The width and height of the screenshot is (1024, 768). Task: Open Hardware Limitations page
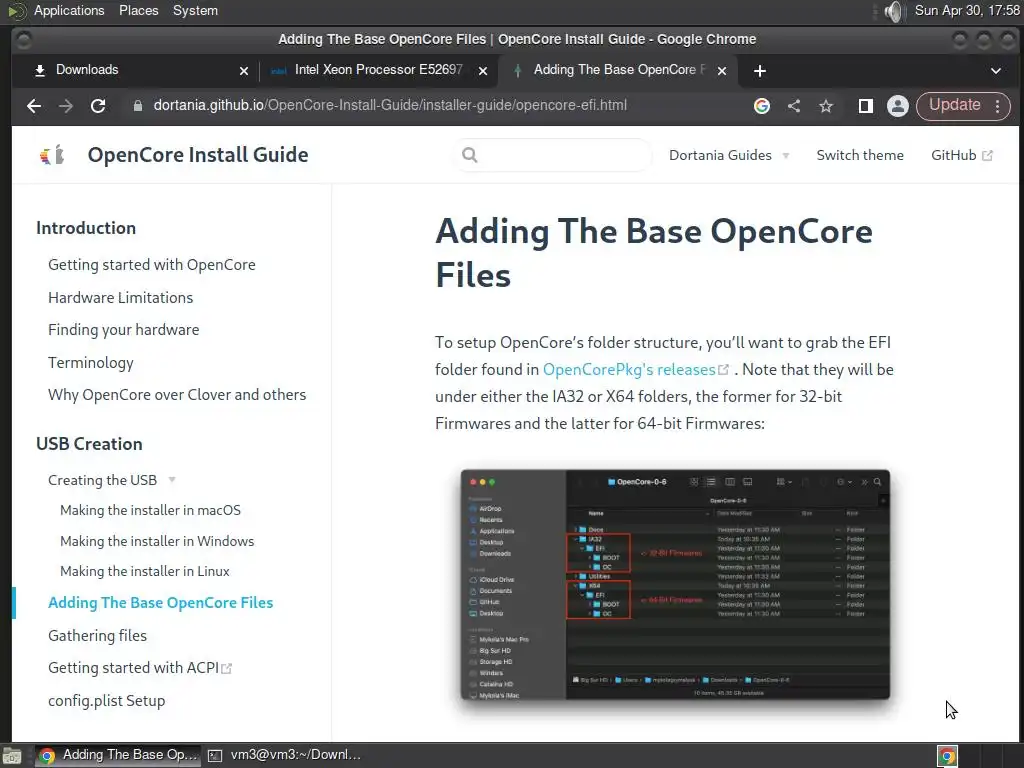120,297
